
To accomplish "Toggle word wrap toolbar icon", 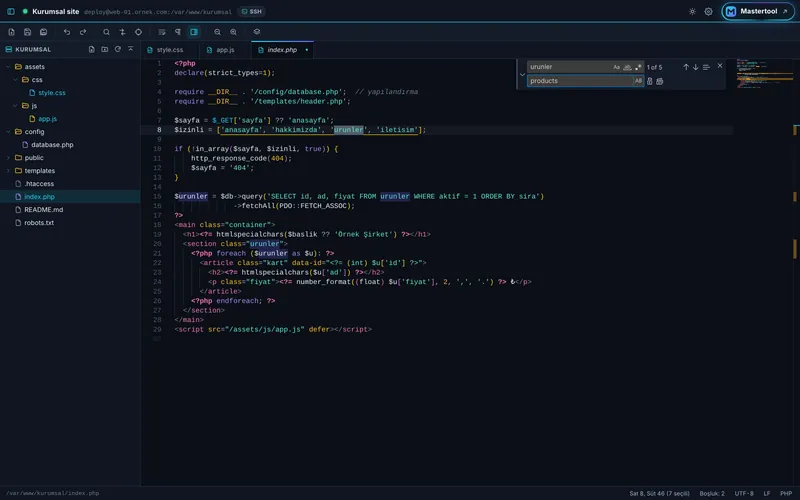I will (x=162, y=32).
